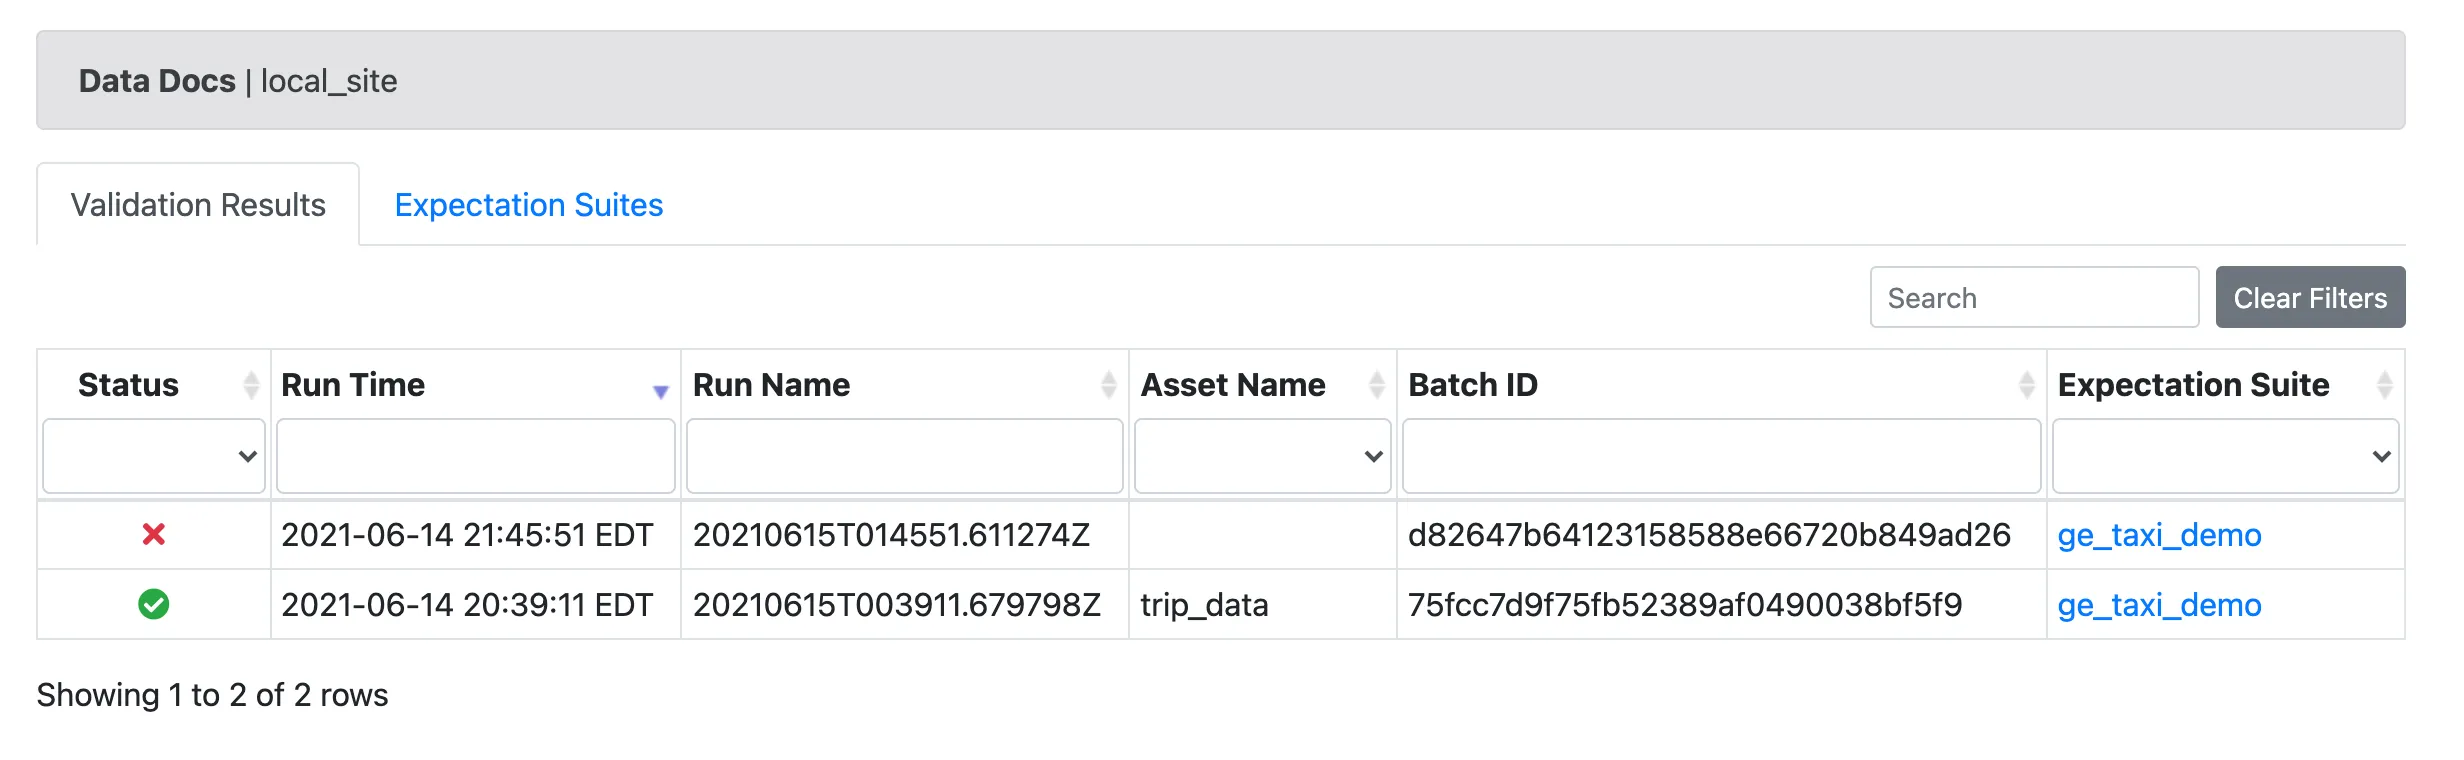Sort by Batch ID column arrows
Viewport: 2464px width, 760px height.
(x=2026, y=385)
